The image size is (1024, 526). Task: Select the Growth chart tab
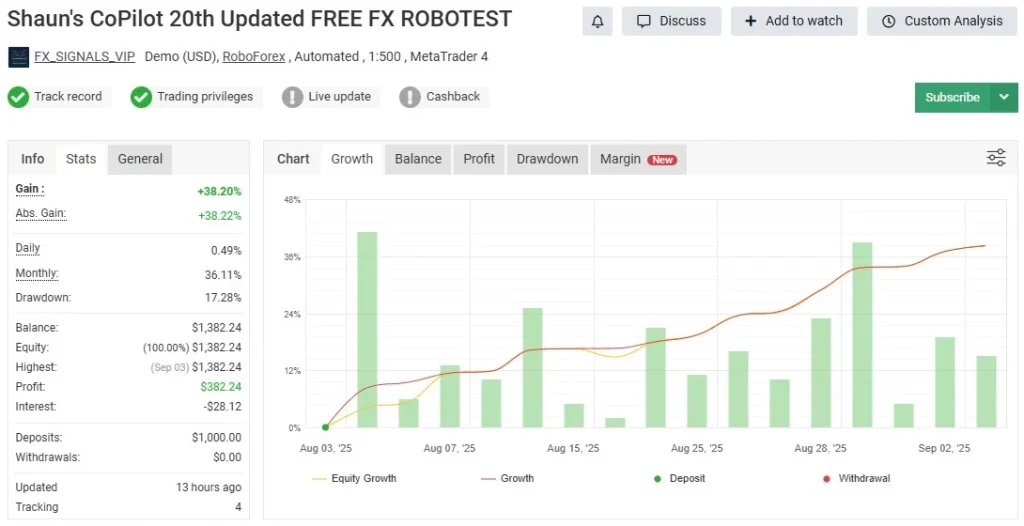coord(352,159)
